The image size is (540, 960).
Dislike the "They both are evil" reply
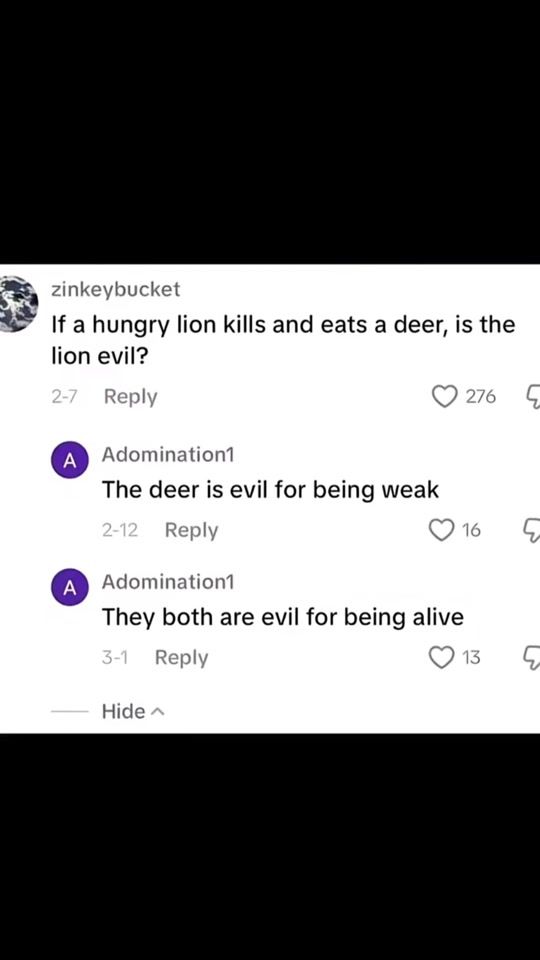532,659
